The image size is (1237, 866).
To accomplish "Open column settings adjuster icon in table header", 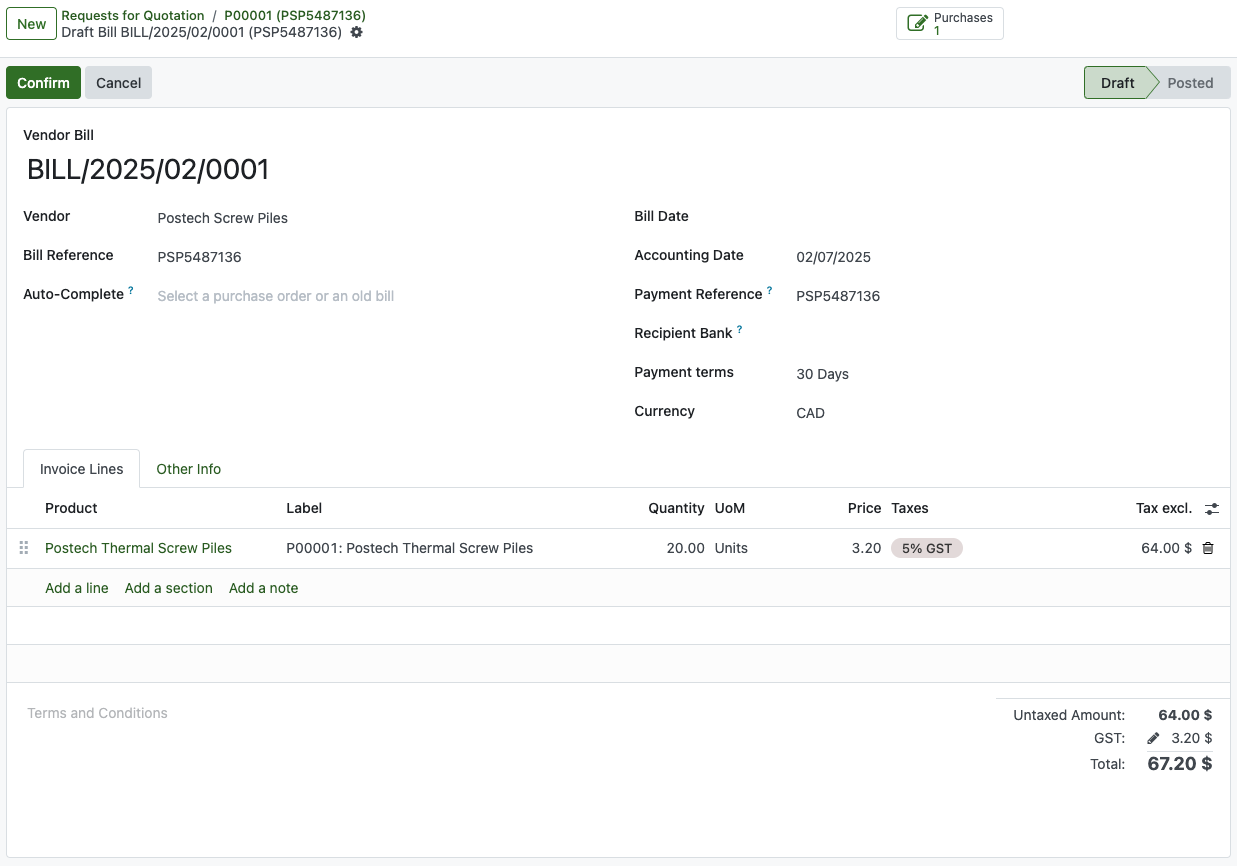I will click(1212, 509).
